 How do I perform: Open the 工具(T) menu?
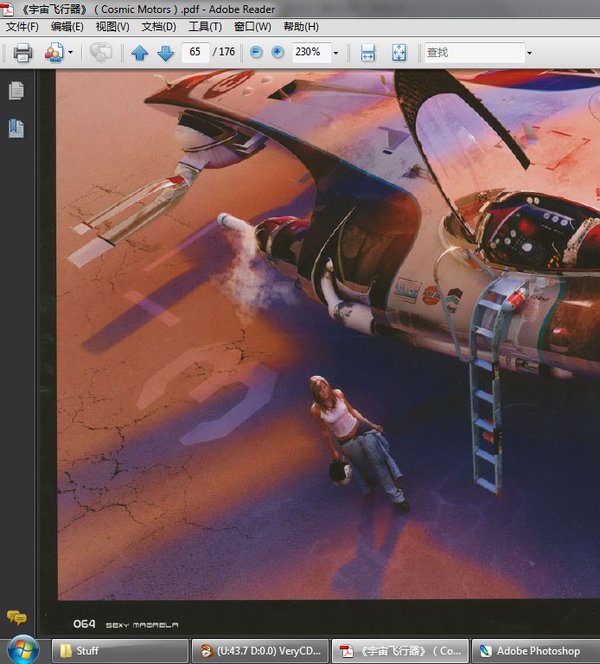click(205, 27)
